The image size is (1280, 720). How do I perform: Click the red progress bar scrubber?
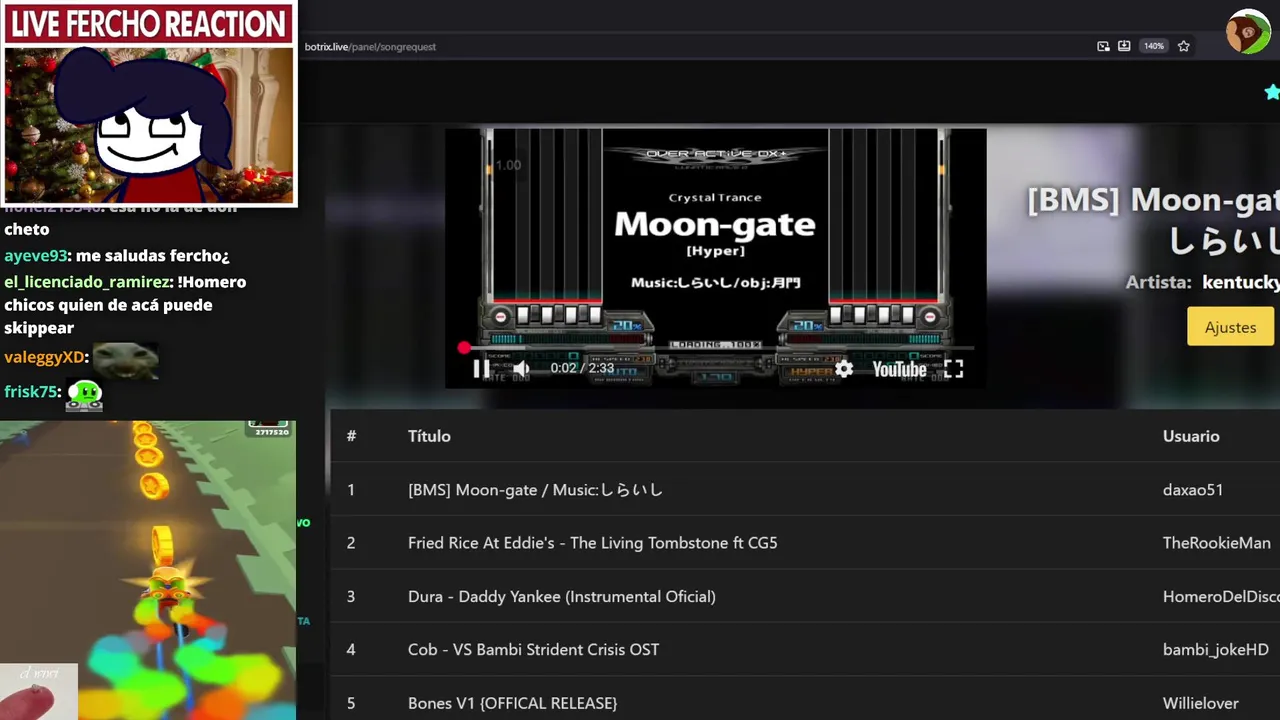464,348
